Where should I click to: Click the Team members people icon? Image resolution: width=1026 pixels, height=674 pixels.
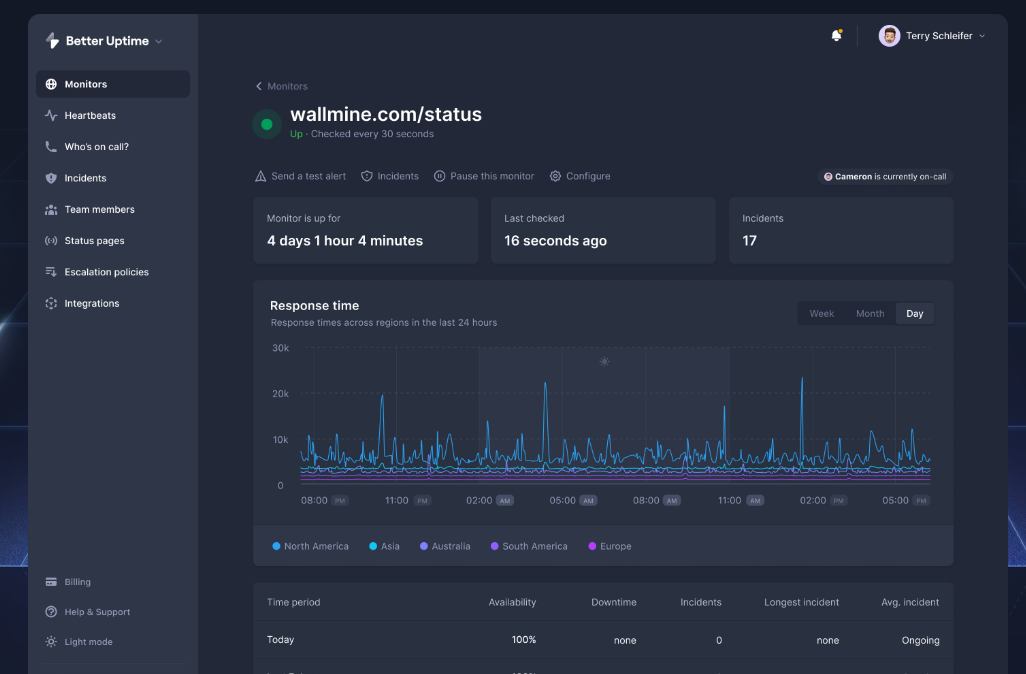pyautogui.click(x=51, y=210)
